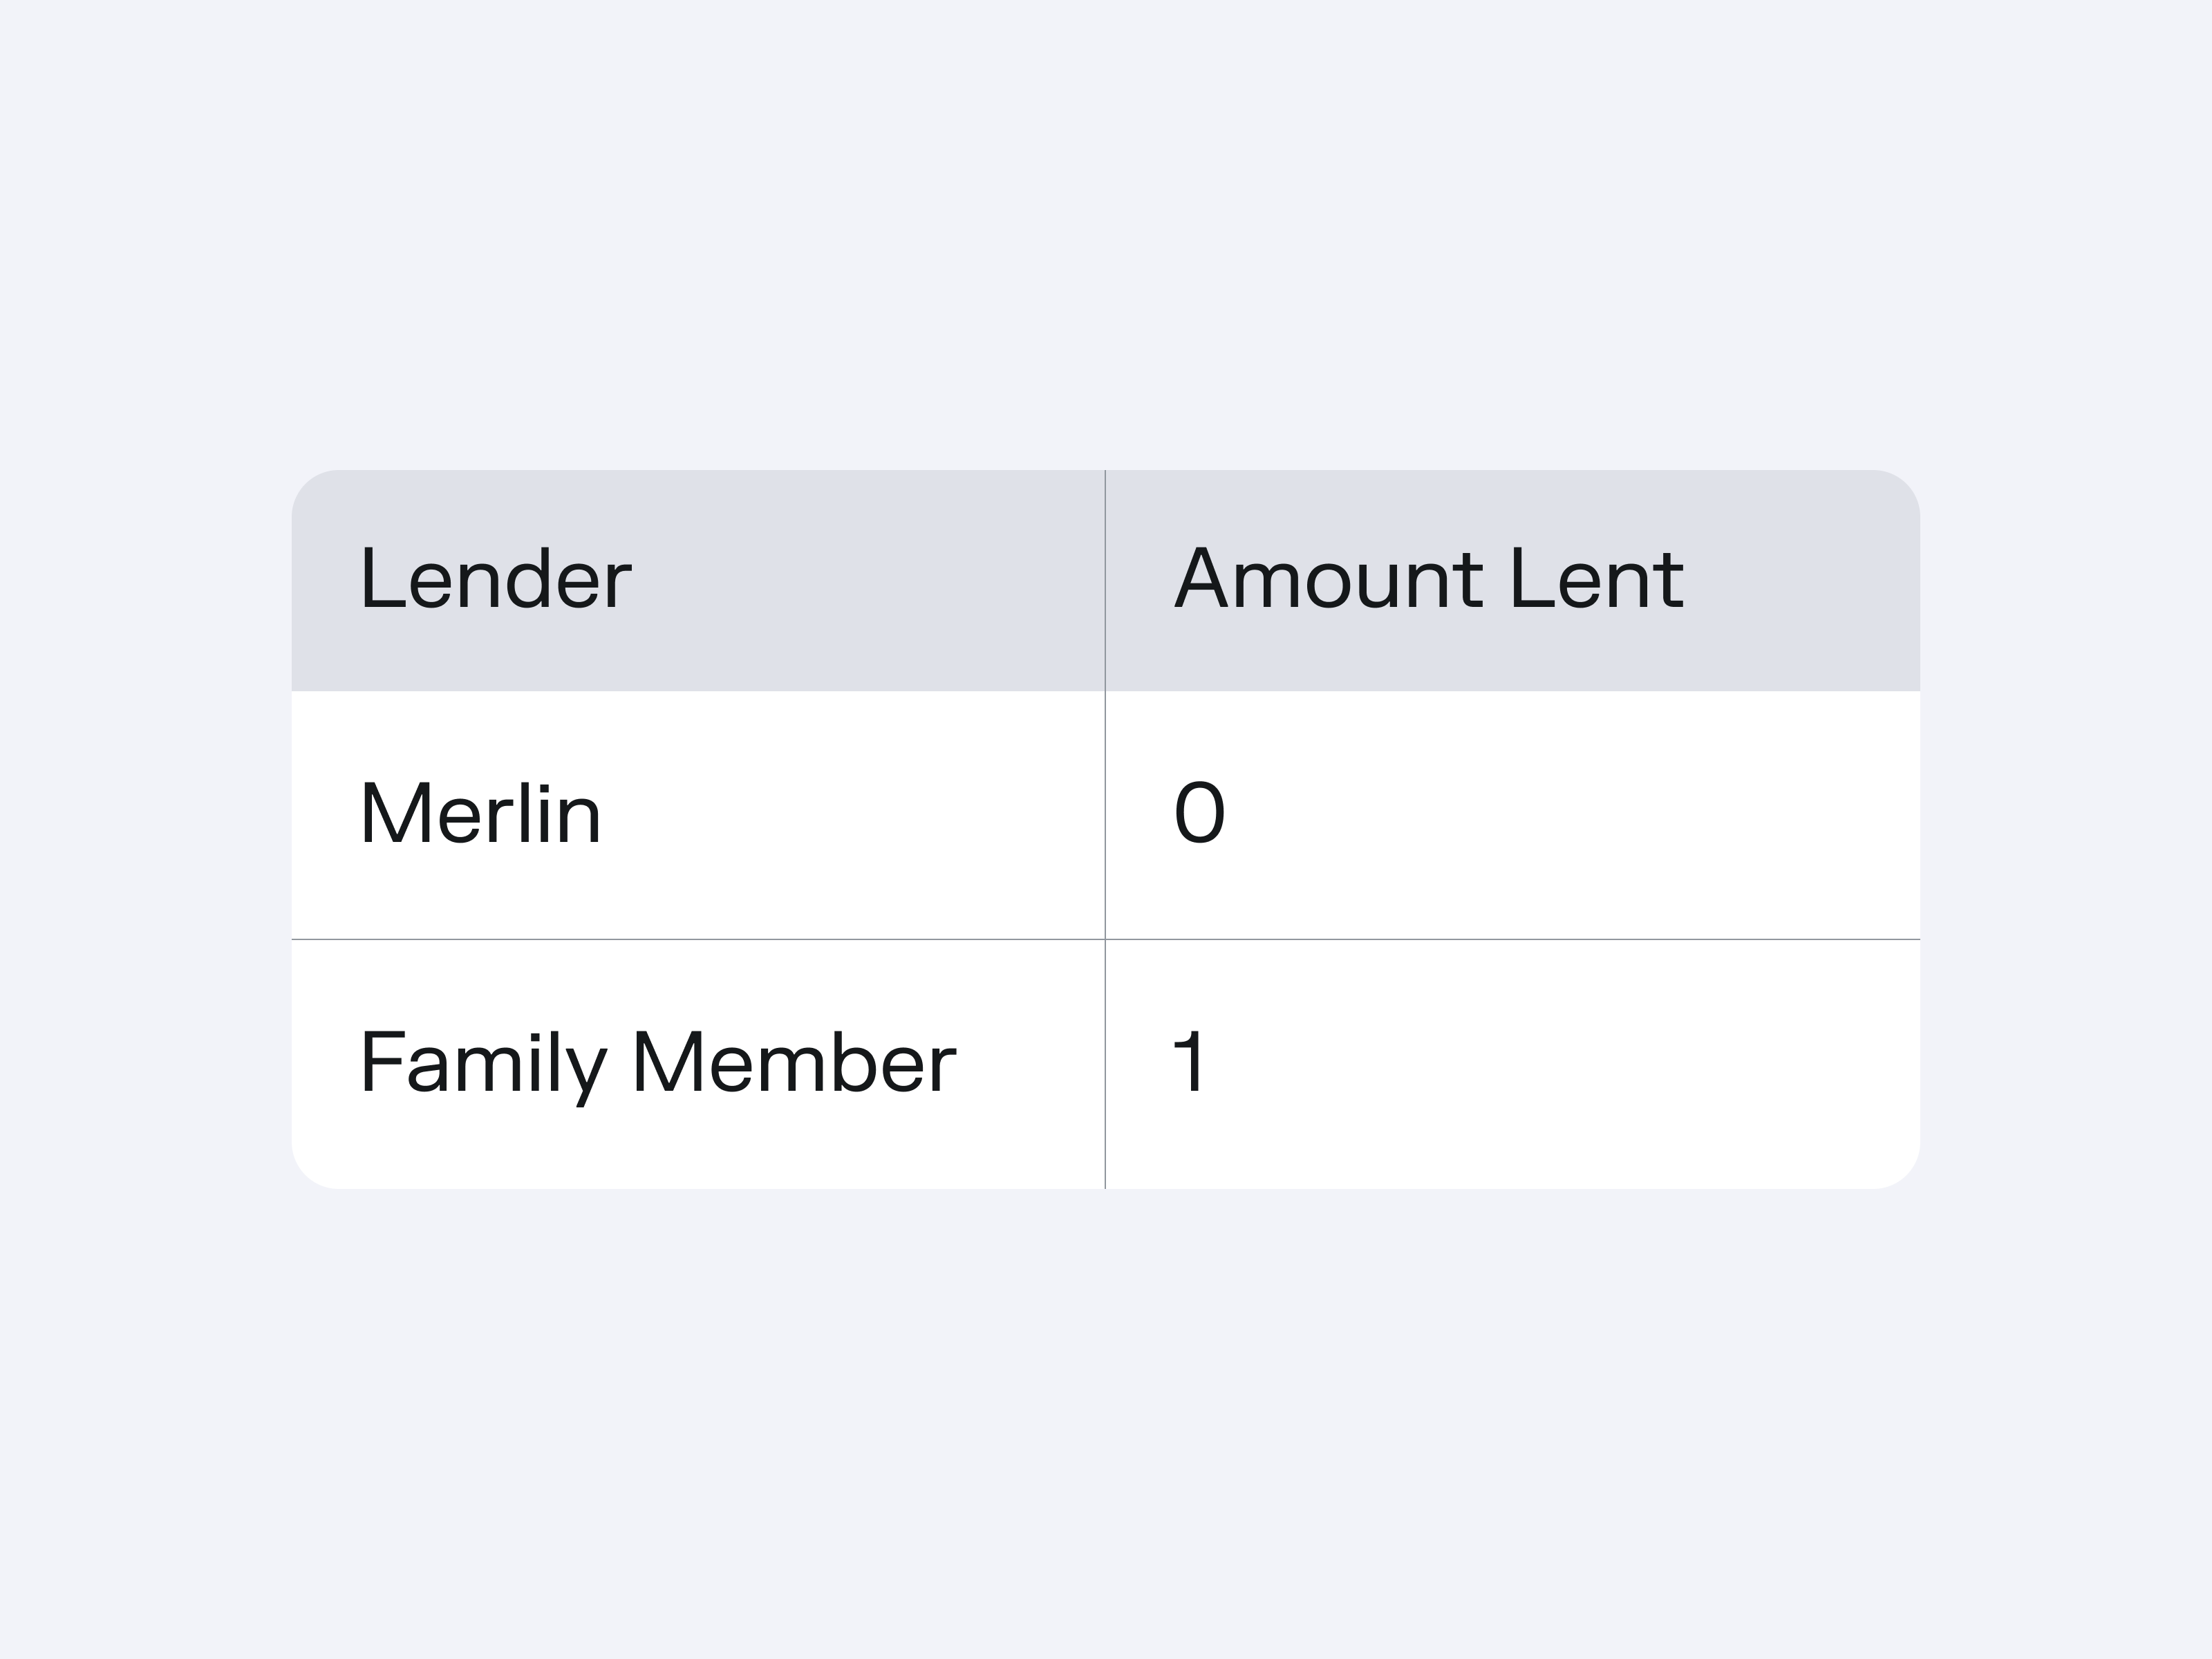The width and height of the screenshot is (2212, 1659).
Task: Select the Amount Lent column header
Action: pos(1428,579)
